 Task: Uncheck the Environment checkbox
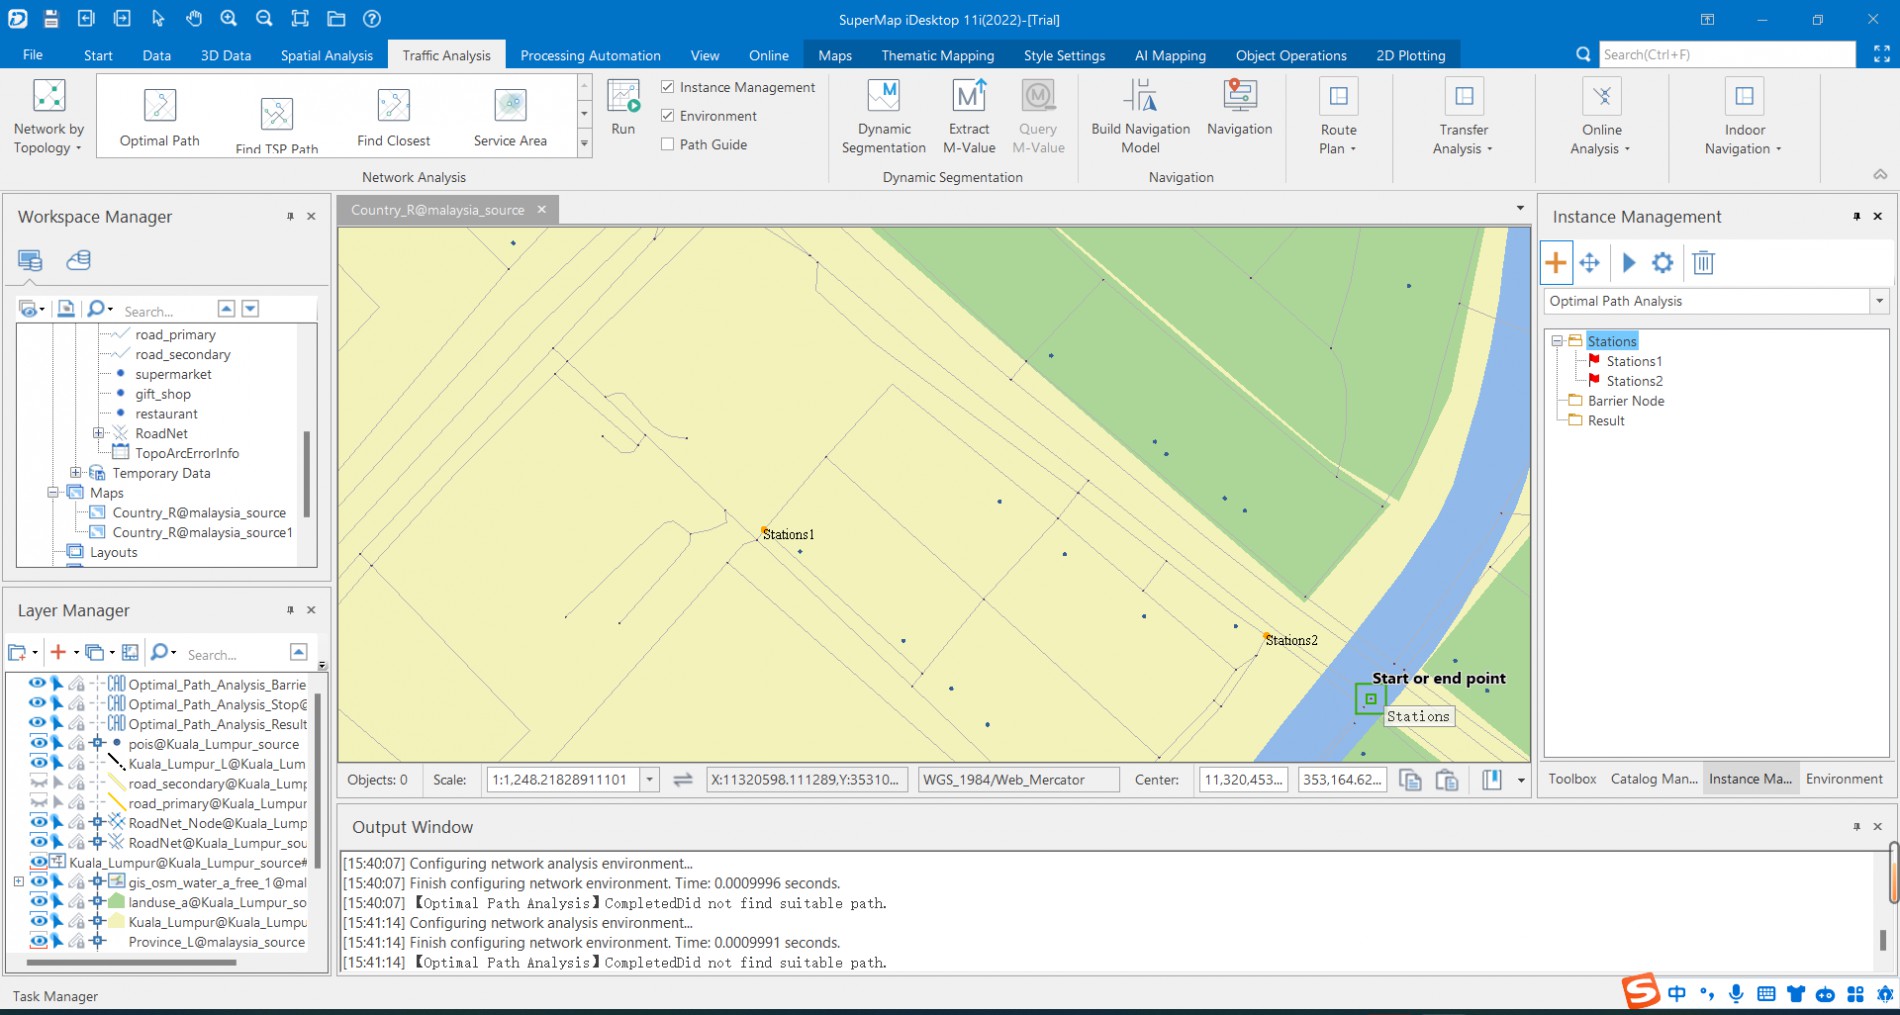tap(667, 116)
